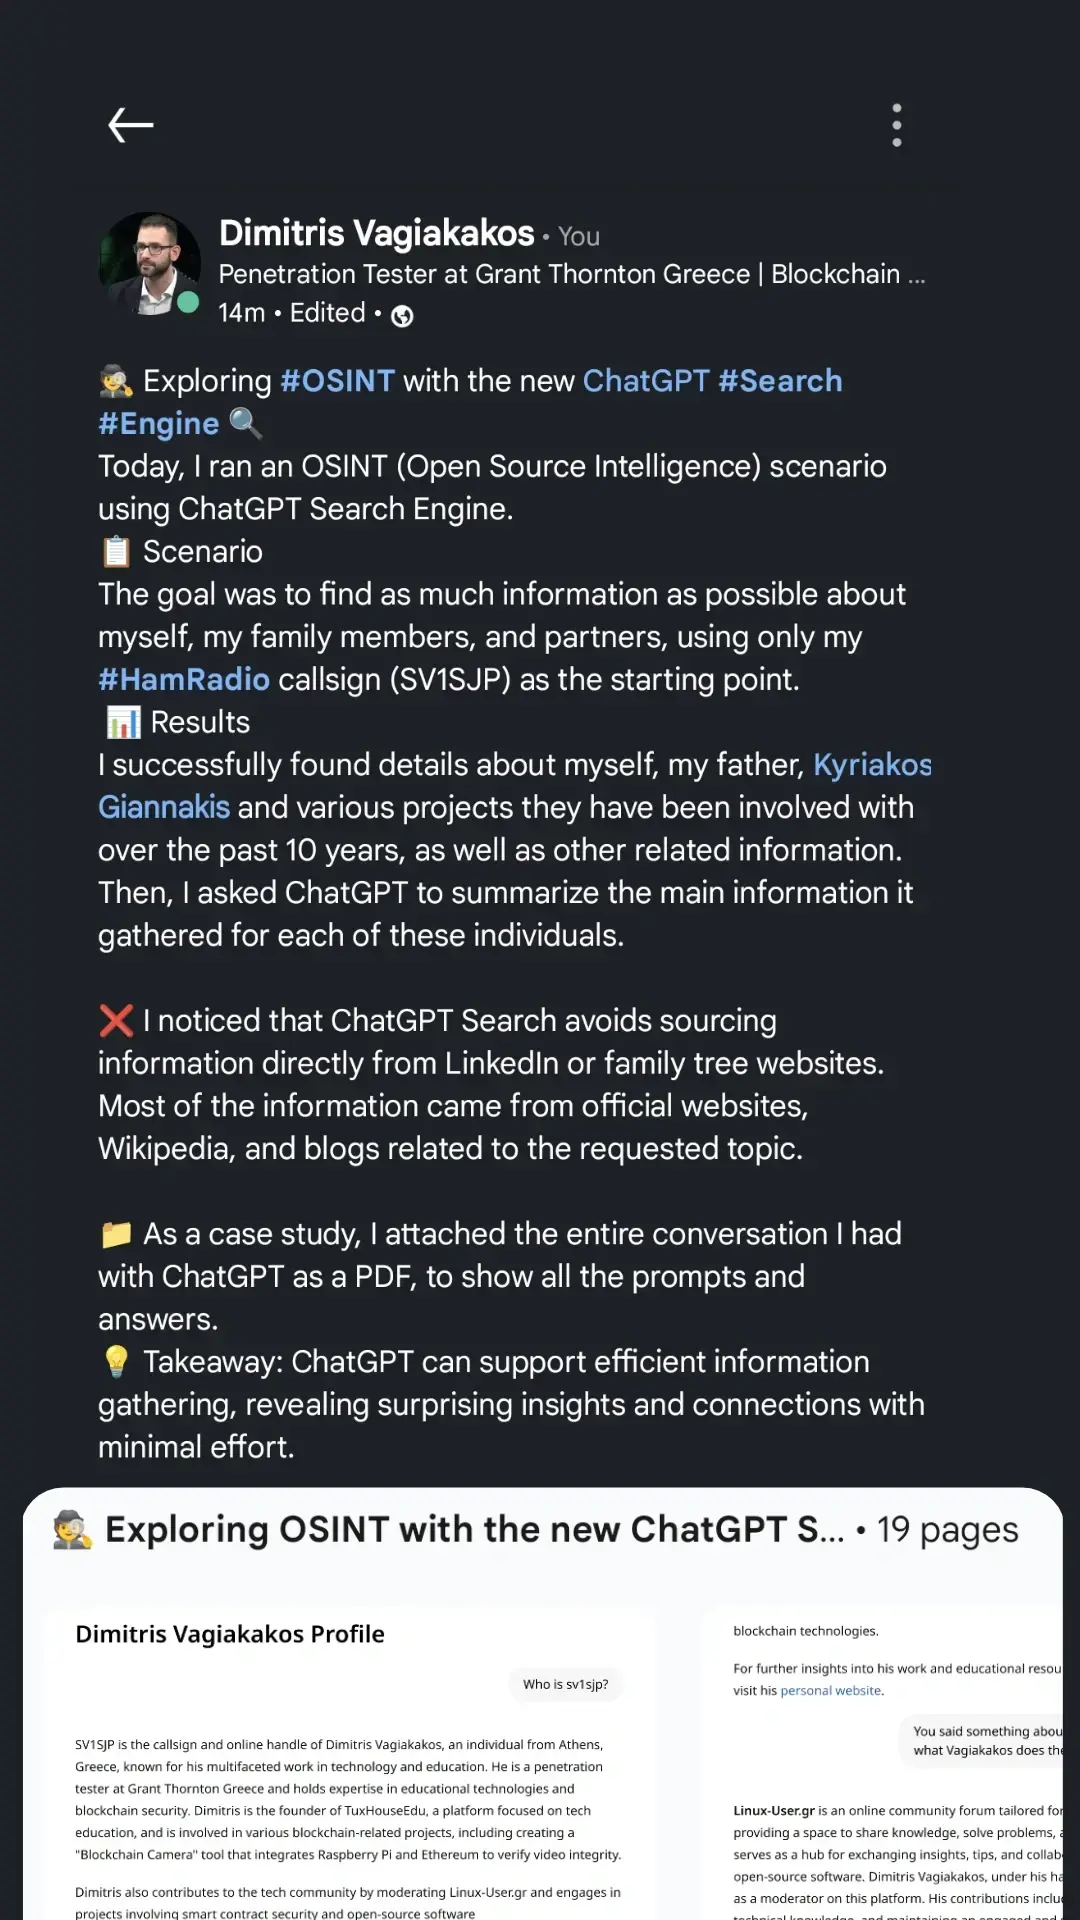The height and width of the screenshot is (1920, 1080).
Task: Click the ChatGPT mention link
Action: click(645, 381)
